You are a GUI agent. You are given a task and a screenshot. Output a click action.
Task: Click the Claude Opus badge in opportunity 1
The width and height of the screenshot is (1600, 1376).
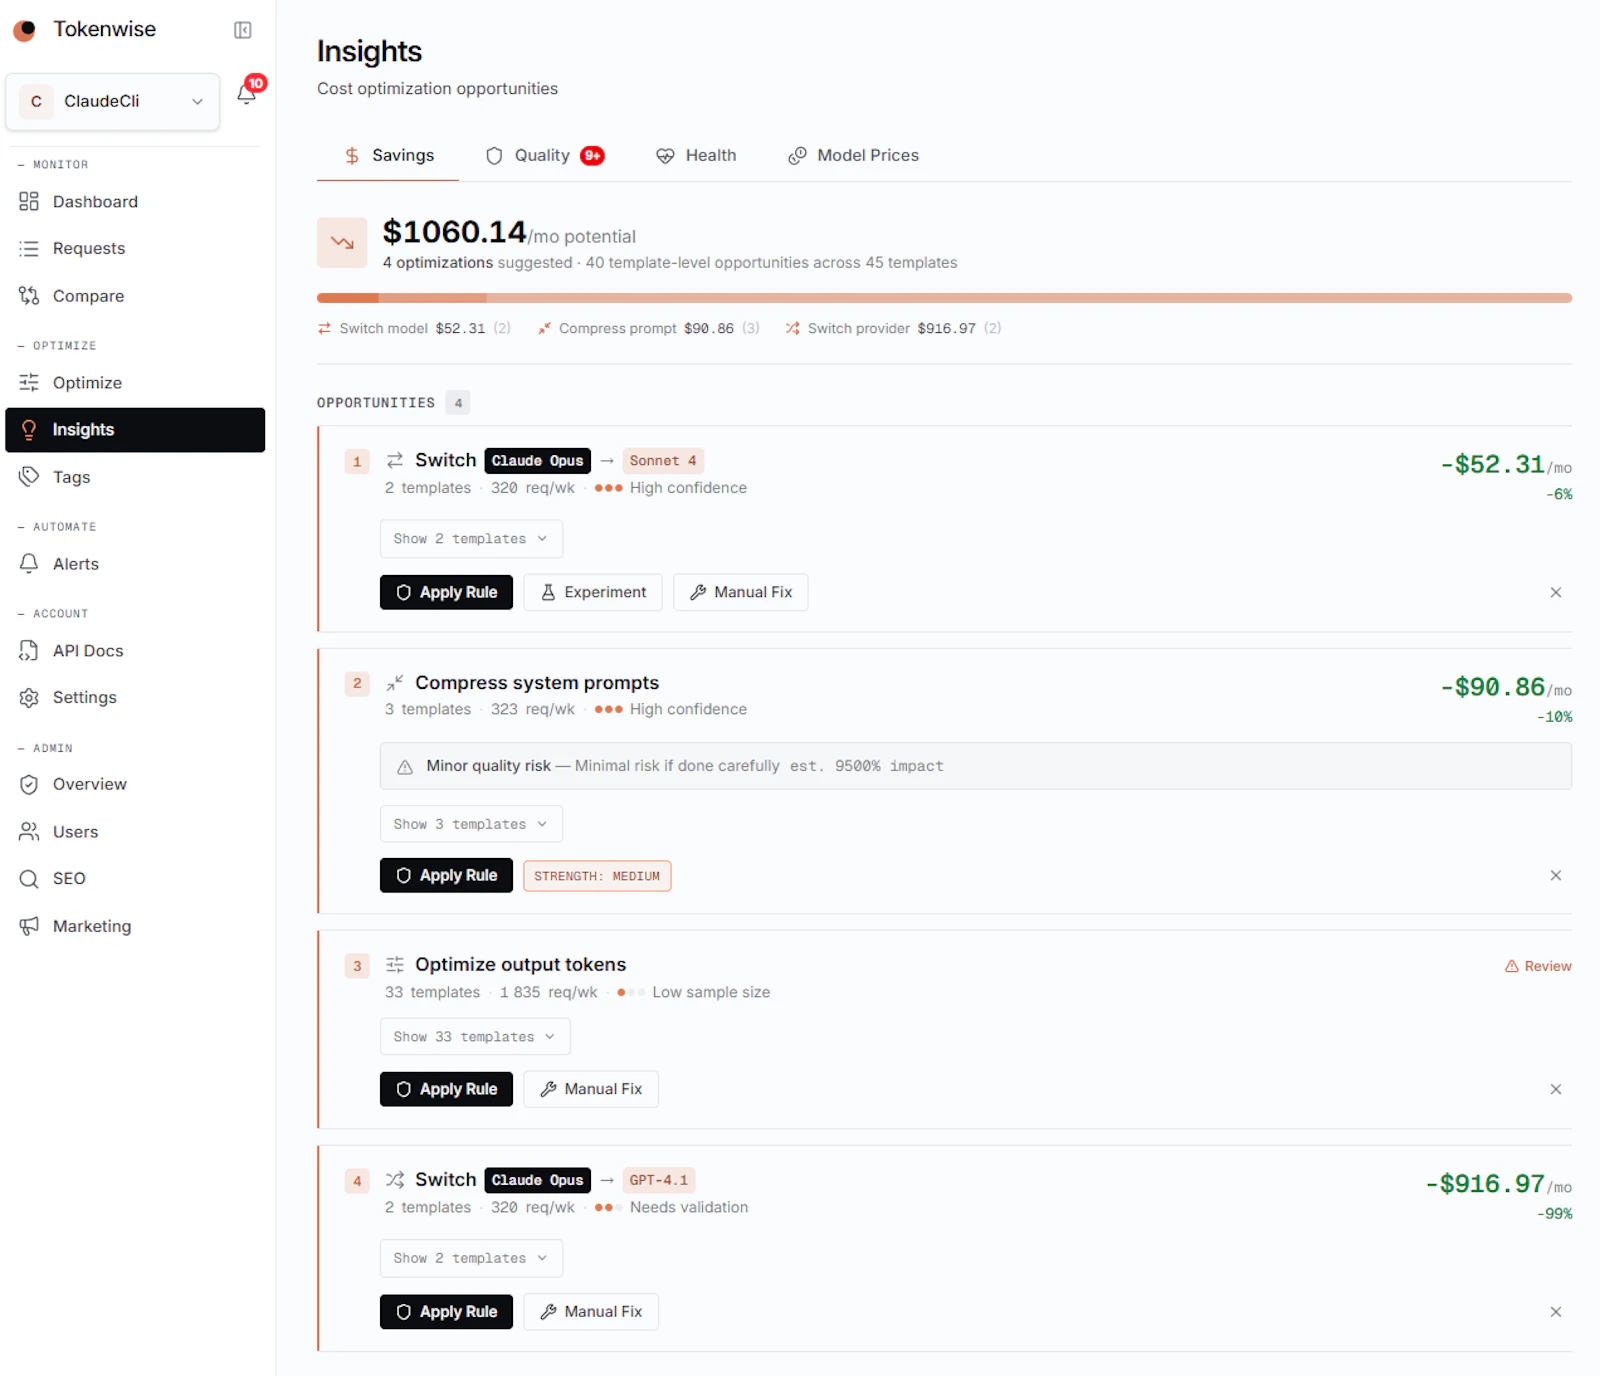pyautogui.click(x=538, y=461)
